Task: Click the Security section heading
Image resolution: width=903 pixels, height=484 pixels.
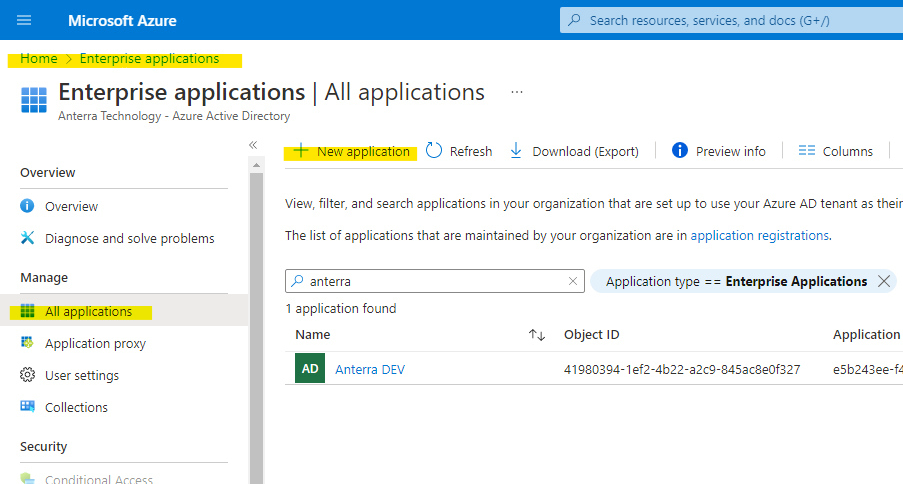Action: (44, 447)
